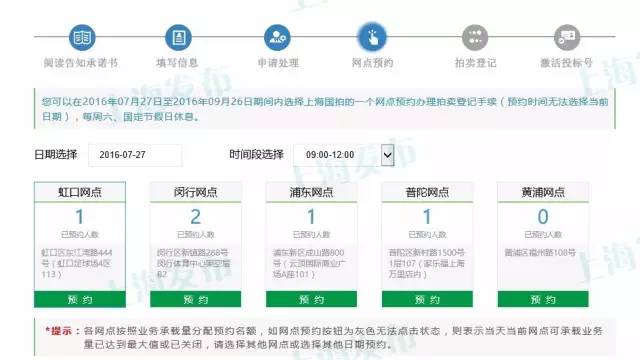The width and height of the screenshot is (640, 360).
Task: Select the 申请处理 step label
Action: [278, 63]
